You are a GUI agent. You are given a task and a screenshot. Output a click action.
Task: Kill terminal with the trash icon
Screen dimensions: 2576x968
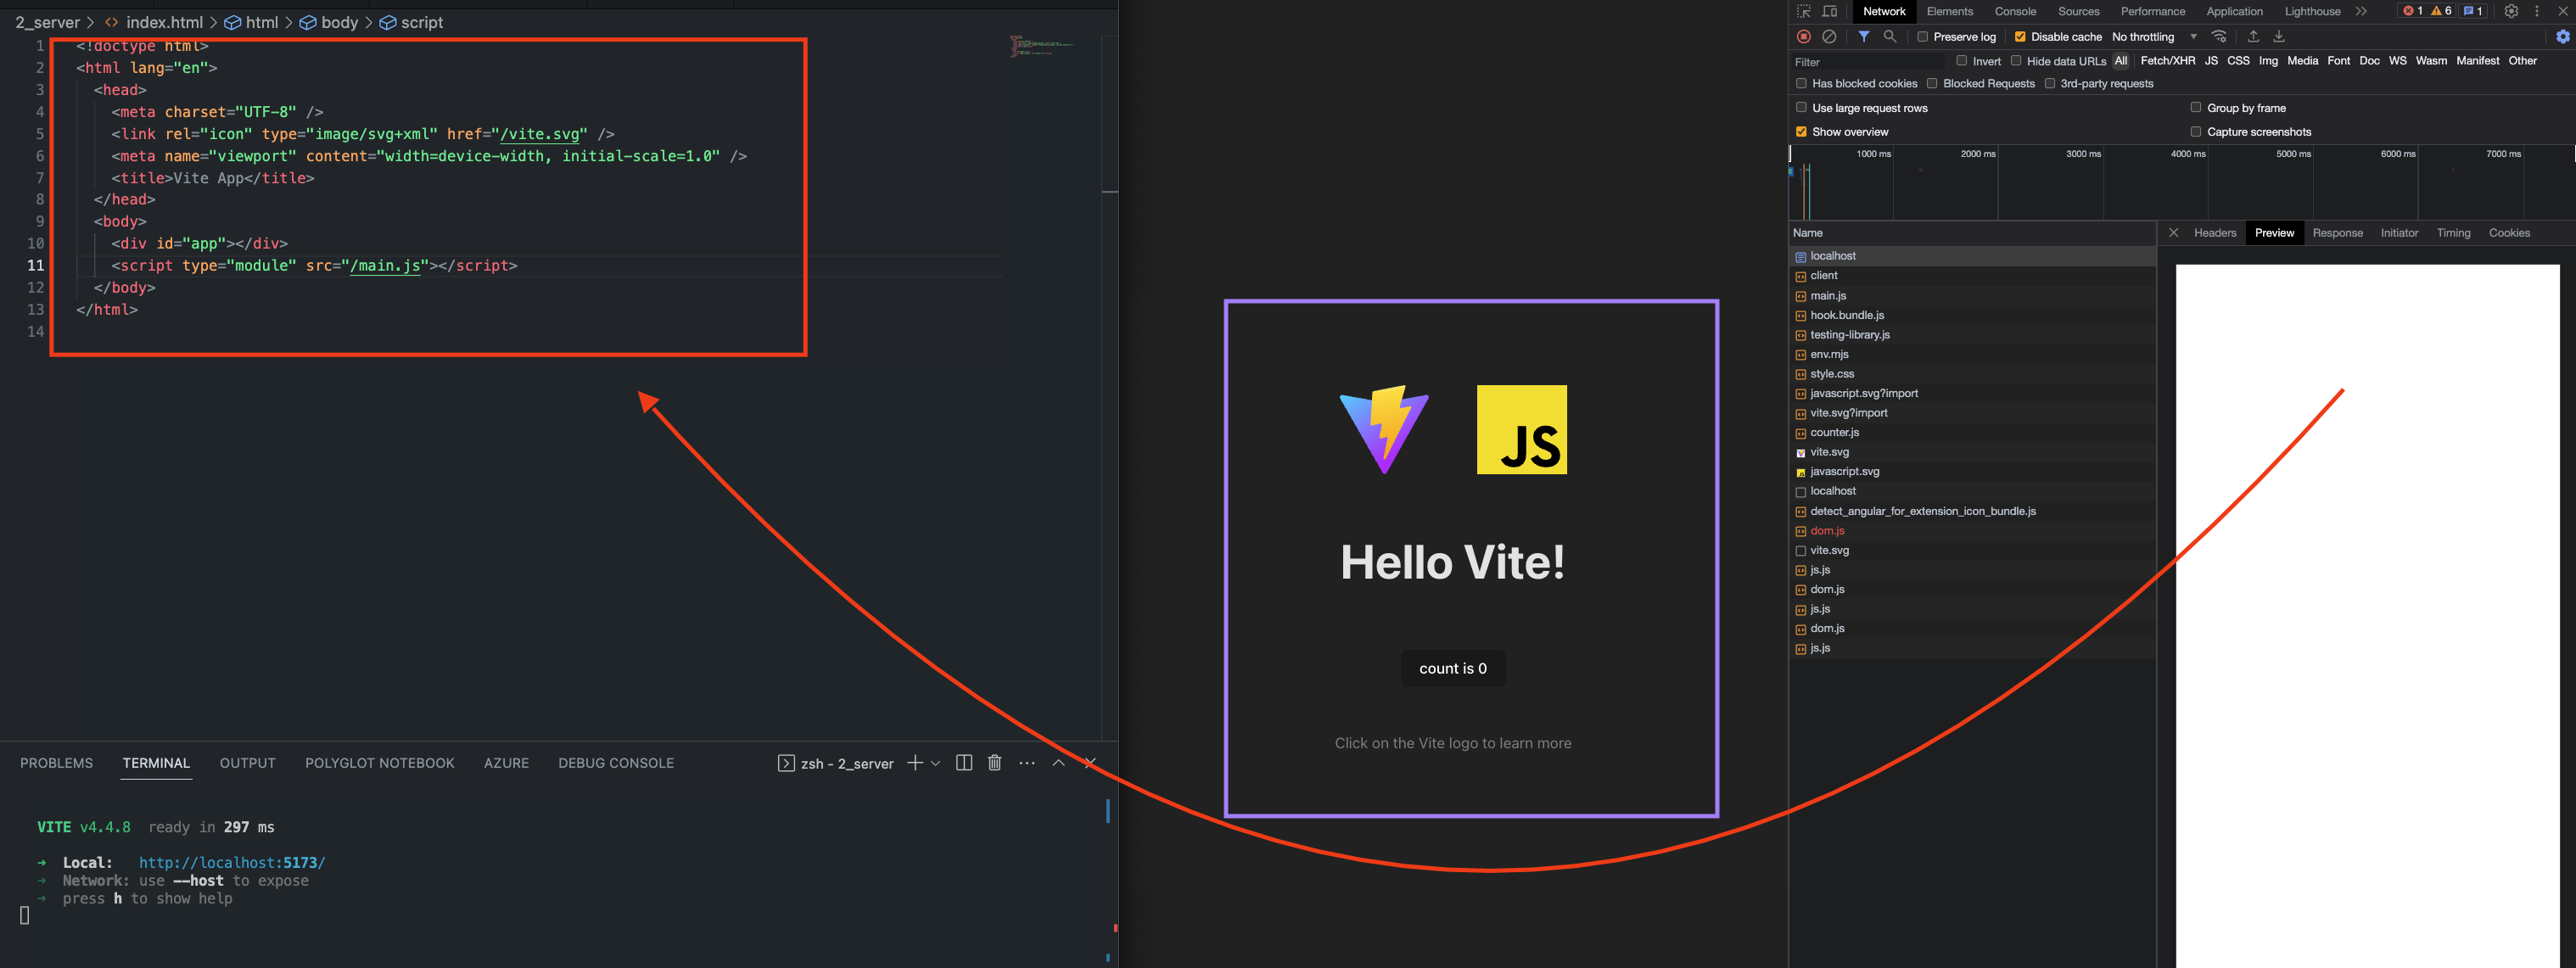995,763
